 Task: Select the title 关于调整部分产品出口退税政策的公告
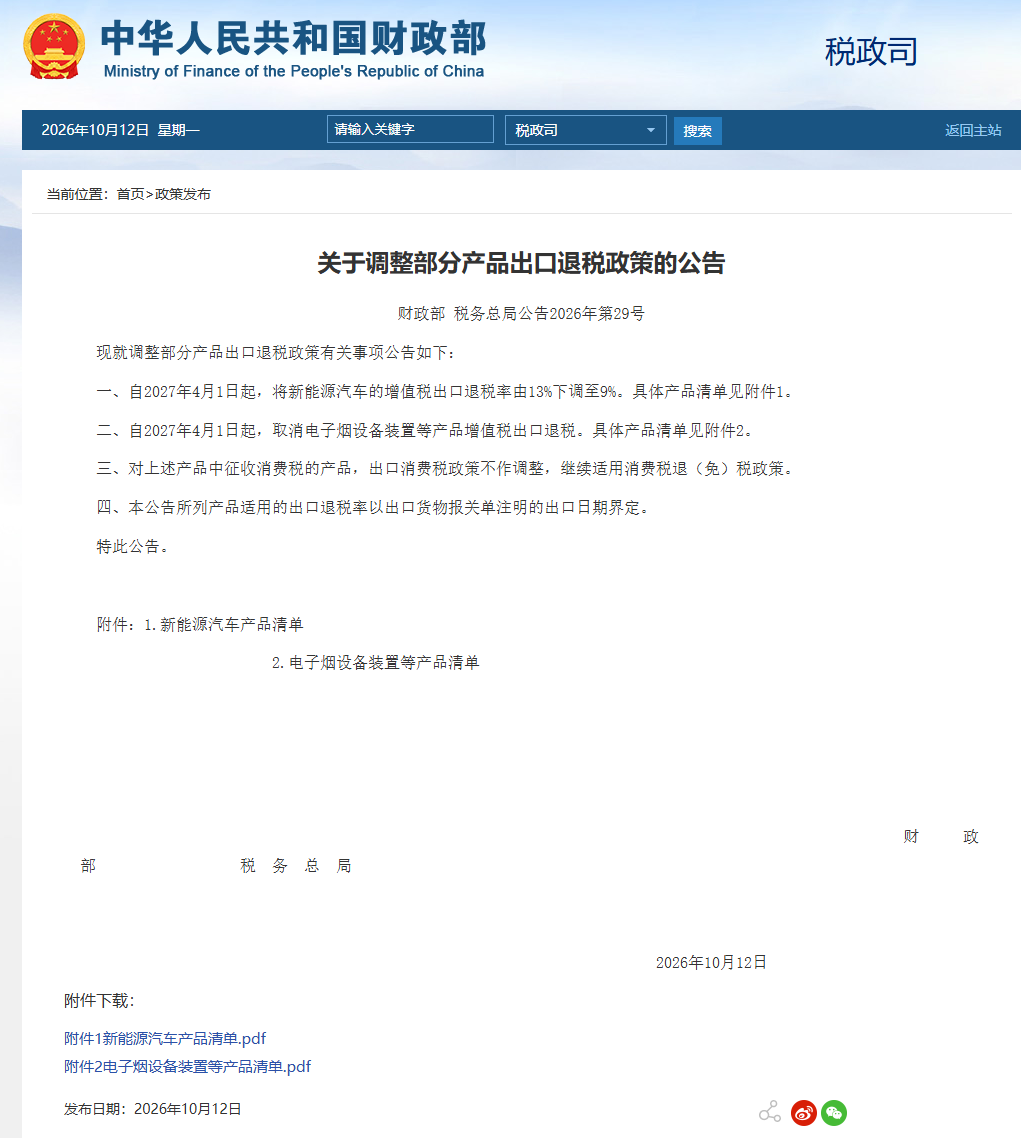521,263
